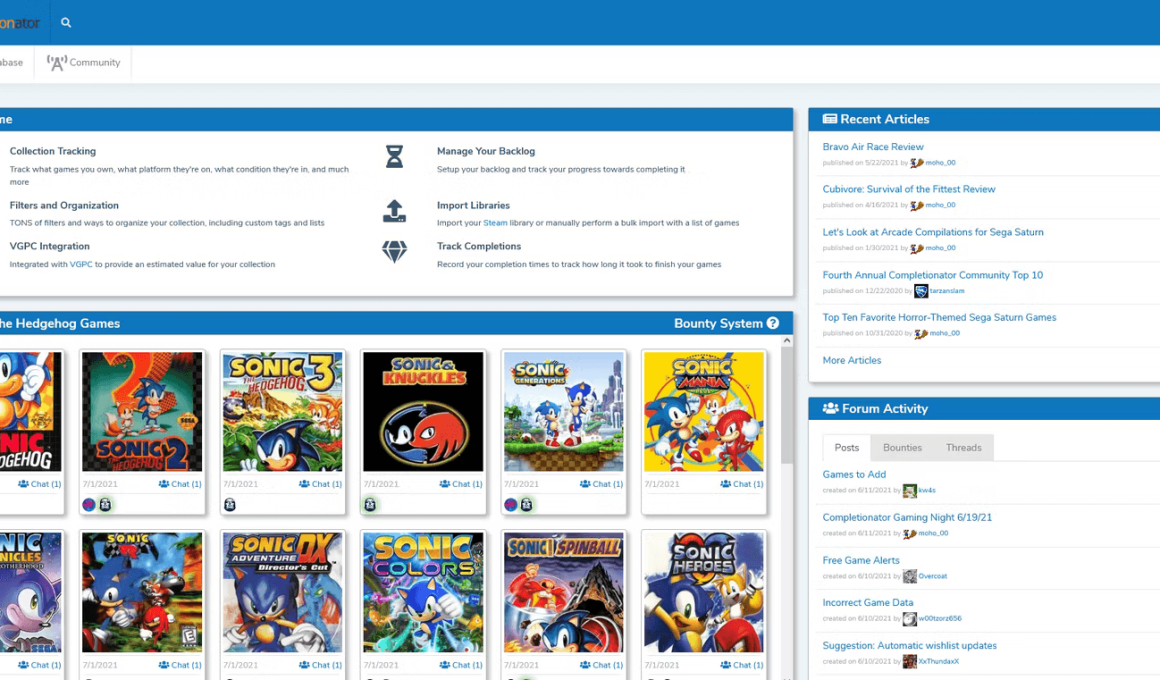Switch to the Threads tab

click(x=963, y=448)
